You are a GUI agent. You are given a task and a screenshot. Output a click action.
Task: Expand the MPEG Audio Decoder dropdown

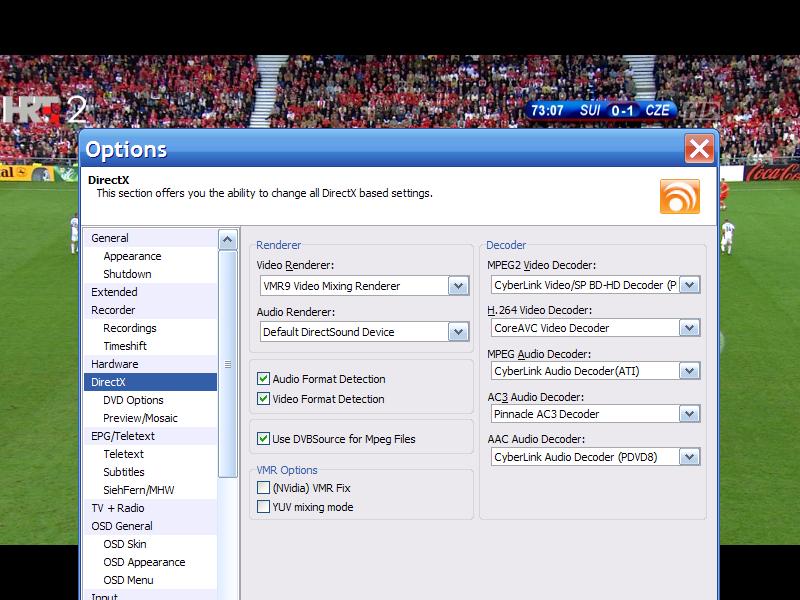(689, 371)
